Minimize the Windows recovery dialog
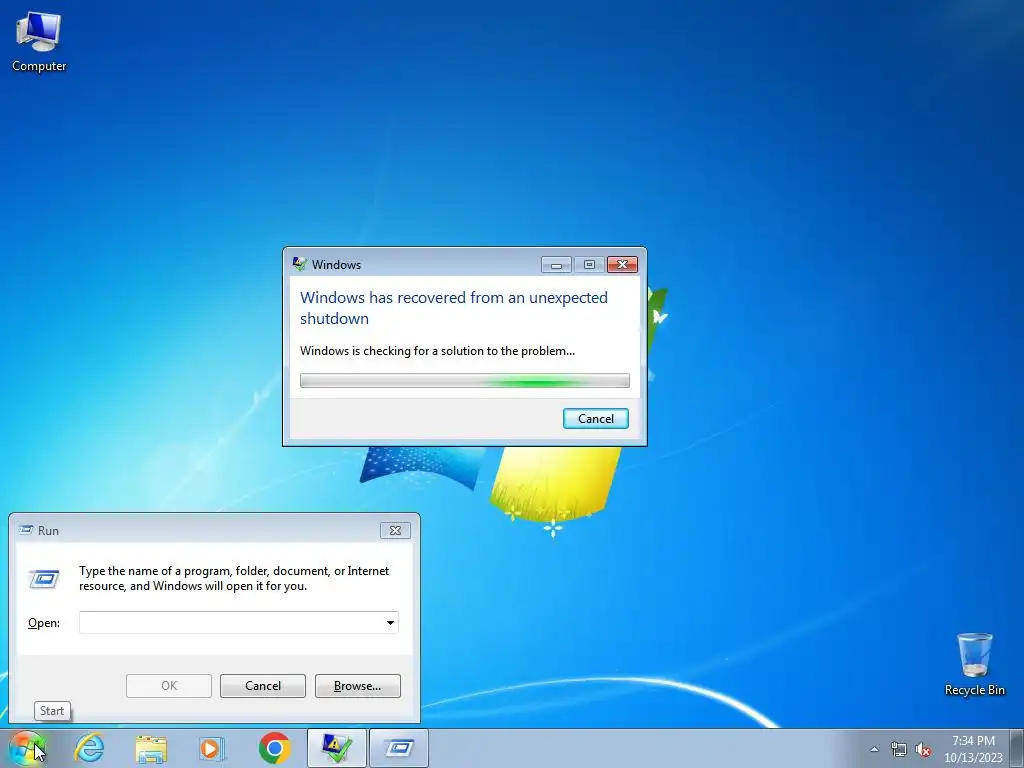This screenshot has height=768, width=1024. [556, 264]
